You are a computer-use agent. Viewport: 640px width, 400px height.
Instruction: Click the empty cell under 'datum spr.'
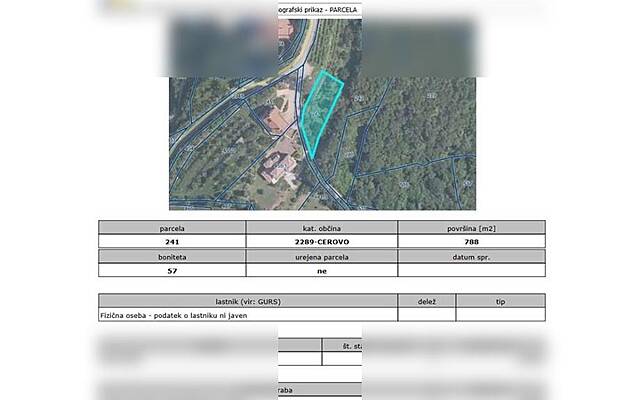(471, 270)
